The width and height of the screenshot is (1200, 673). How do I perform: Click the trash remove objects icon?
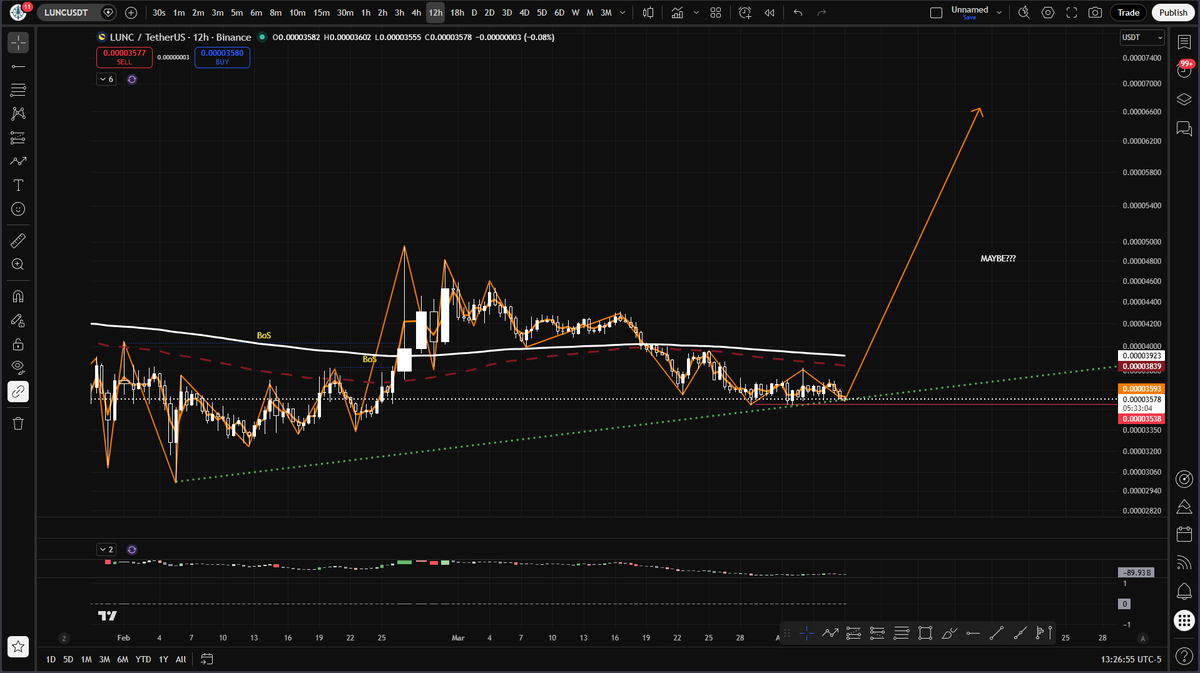click(18, 423)
